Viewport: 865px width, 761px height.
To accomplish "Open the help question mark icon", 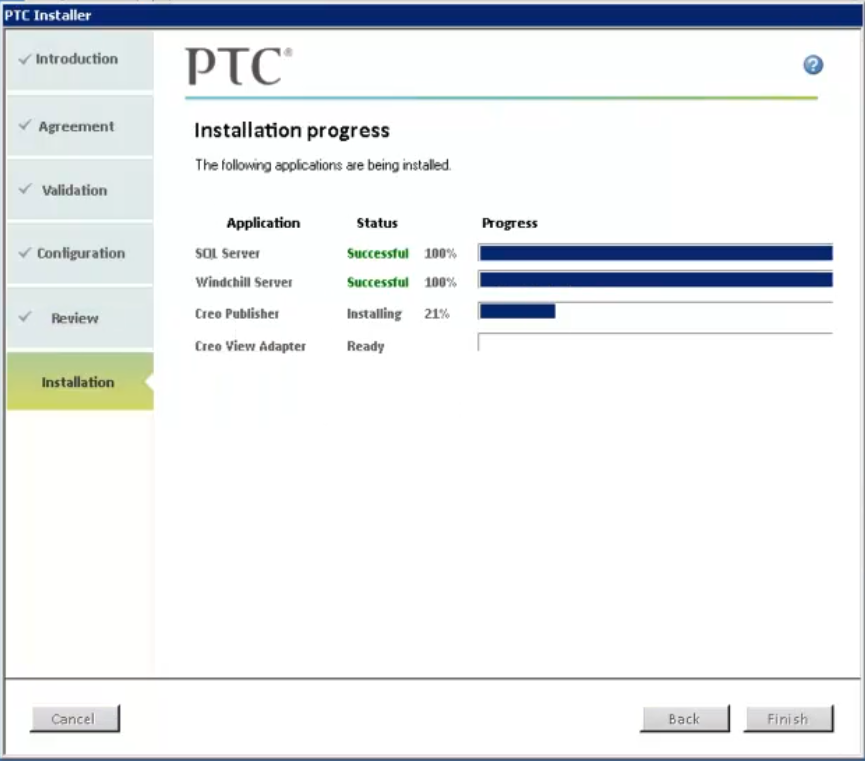I will (813, 65).
